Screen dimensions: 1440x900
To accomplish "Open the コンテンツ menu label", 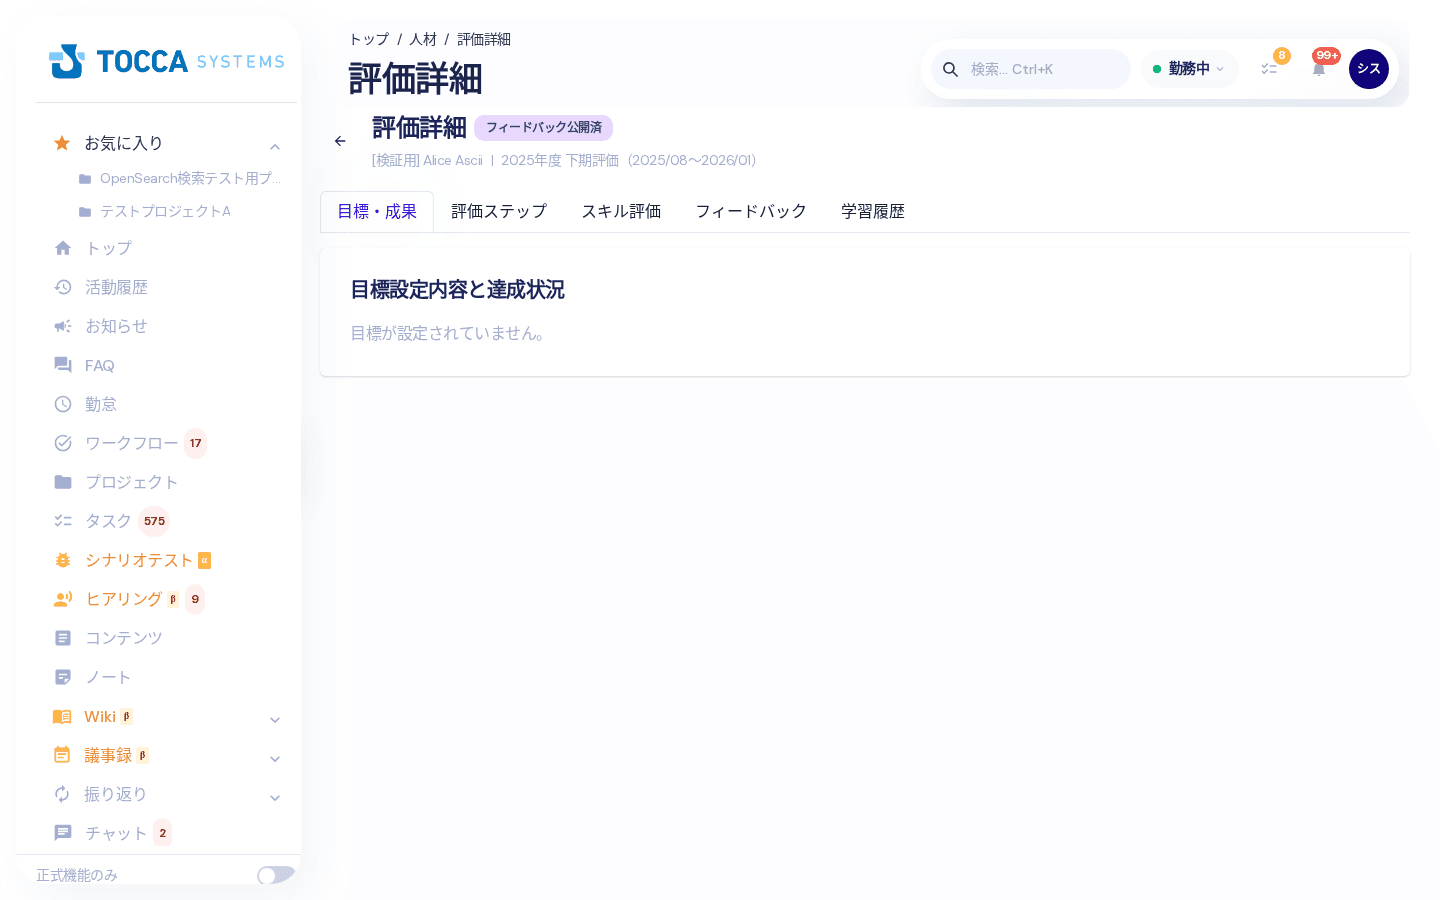I will (124, 638).
